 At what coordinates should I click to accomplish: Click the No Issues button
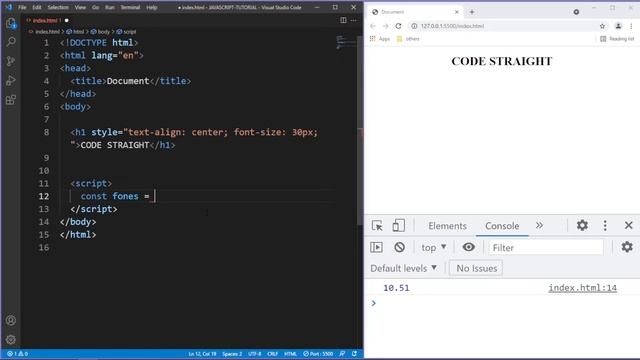(476, 268)
